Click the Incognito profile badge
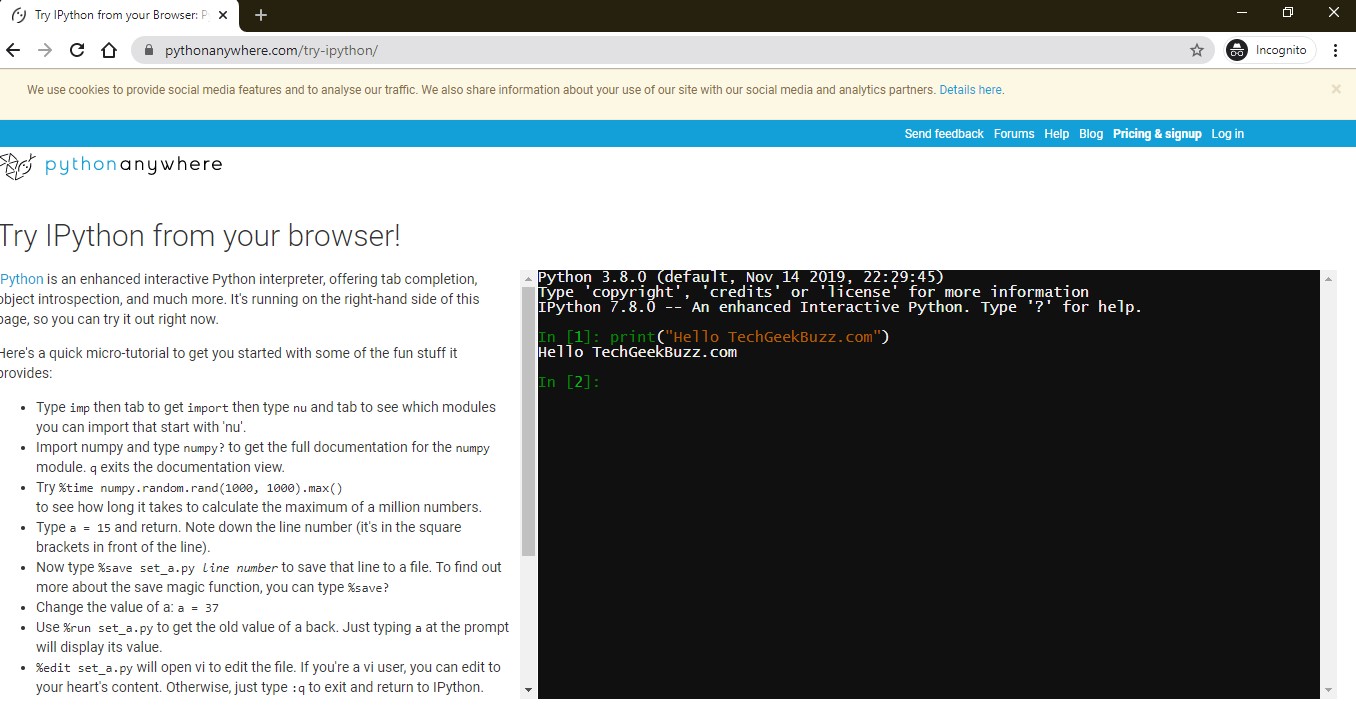 pyautogui.click(x=1268, y=50)
